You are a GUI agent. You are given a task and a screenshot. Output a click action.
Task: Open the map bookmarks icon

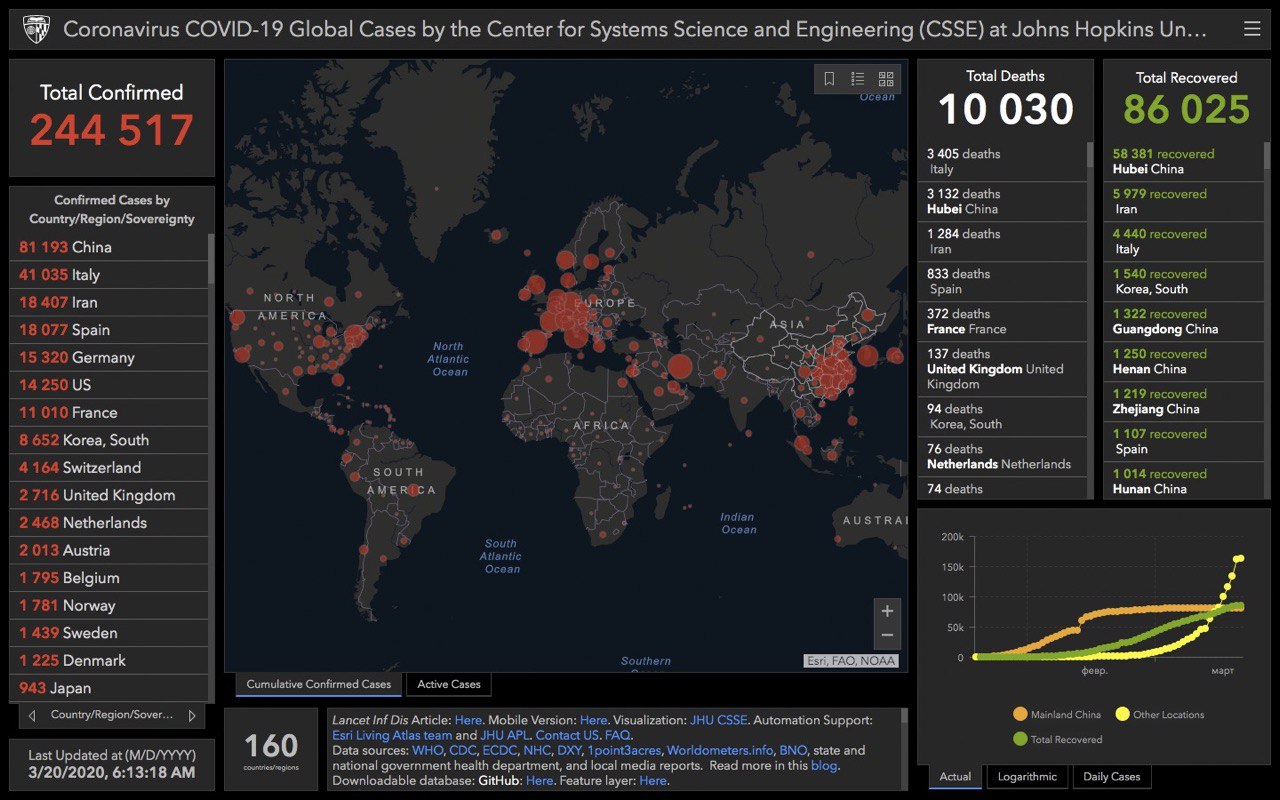point(829,79)
